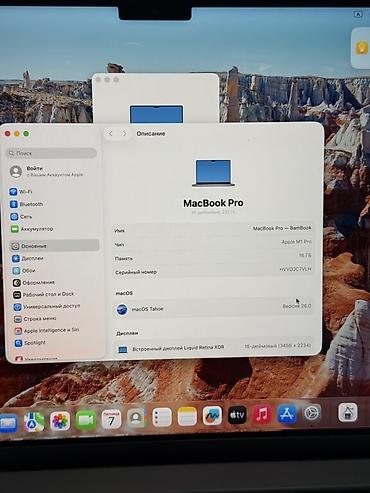The image size is (370, 493).
Task: Click Войти with Apple account
Action: pos(46,171)
